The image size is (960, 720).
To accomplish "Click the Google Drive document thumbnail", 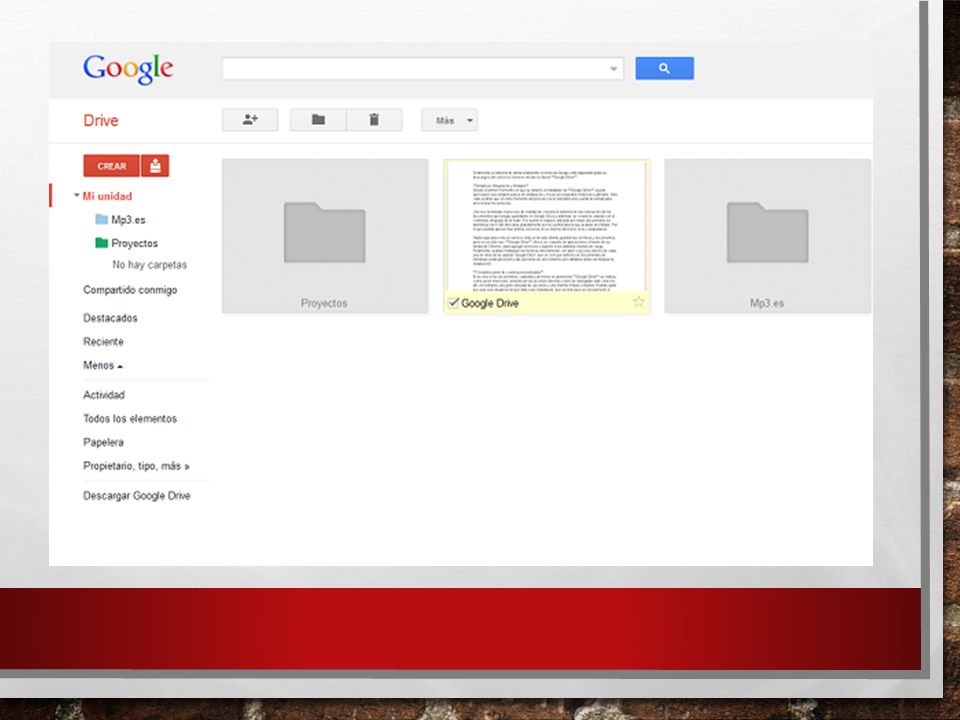I will pos(546,226).
